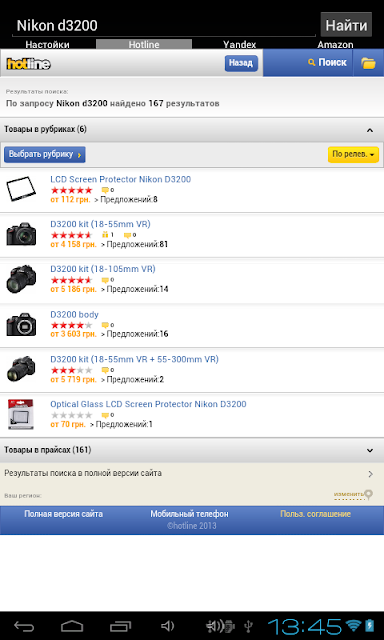Tap Предложений:16 offers text
The height and width of the screenshot is (640, 384).
pyautogui.click(x=137, y=334)
